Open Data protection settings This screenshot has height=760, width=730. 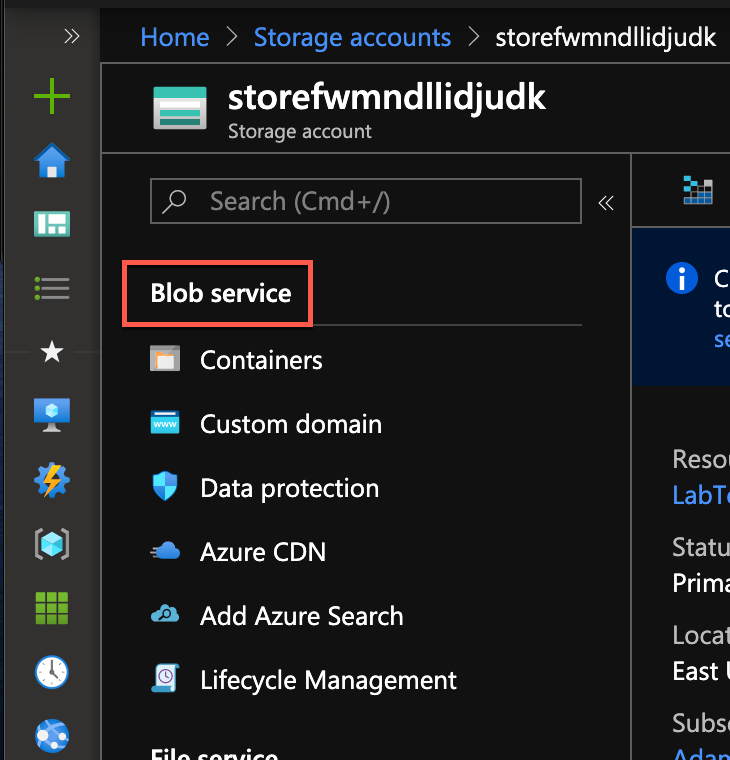click(x=289, y=488)
